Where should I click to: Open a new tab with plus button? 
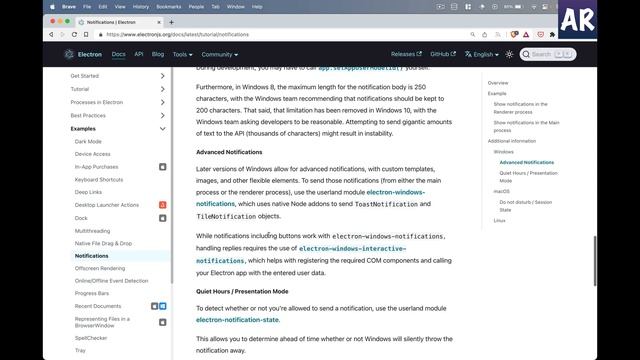[x=171, y=22]
